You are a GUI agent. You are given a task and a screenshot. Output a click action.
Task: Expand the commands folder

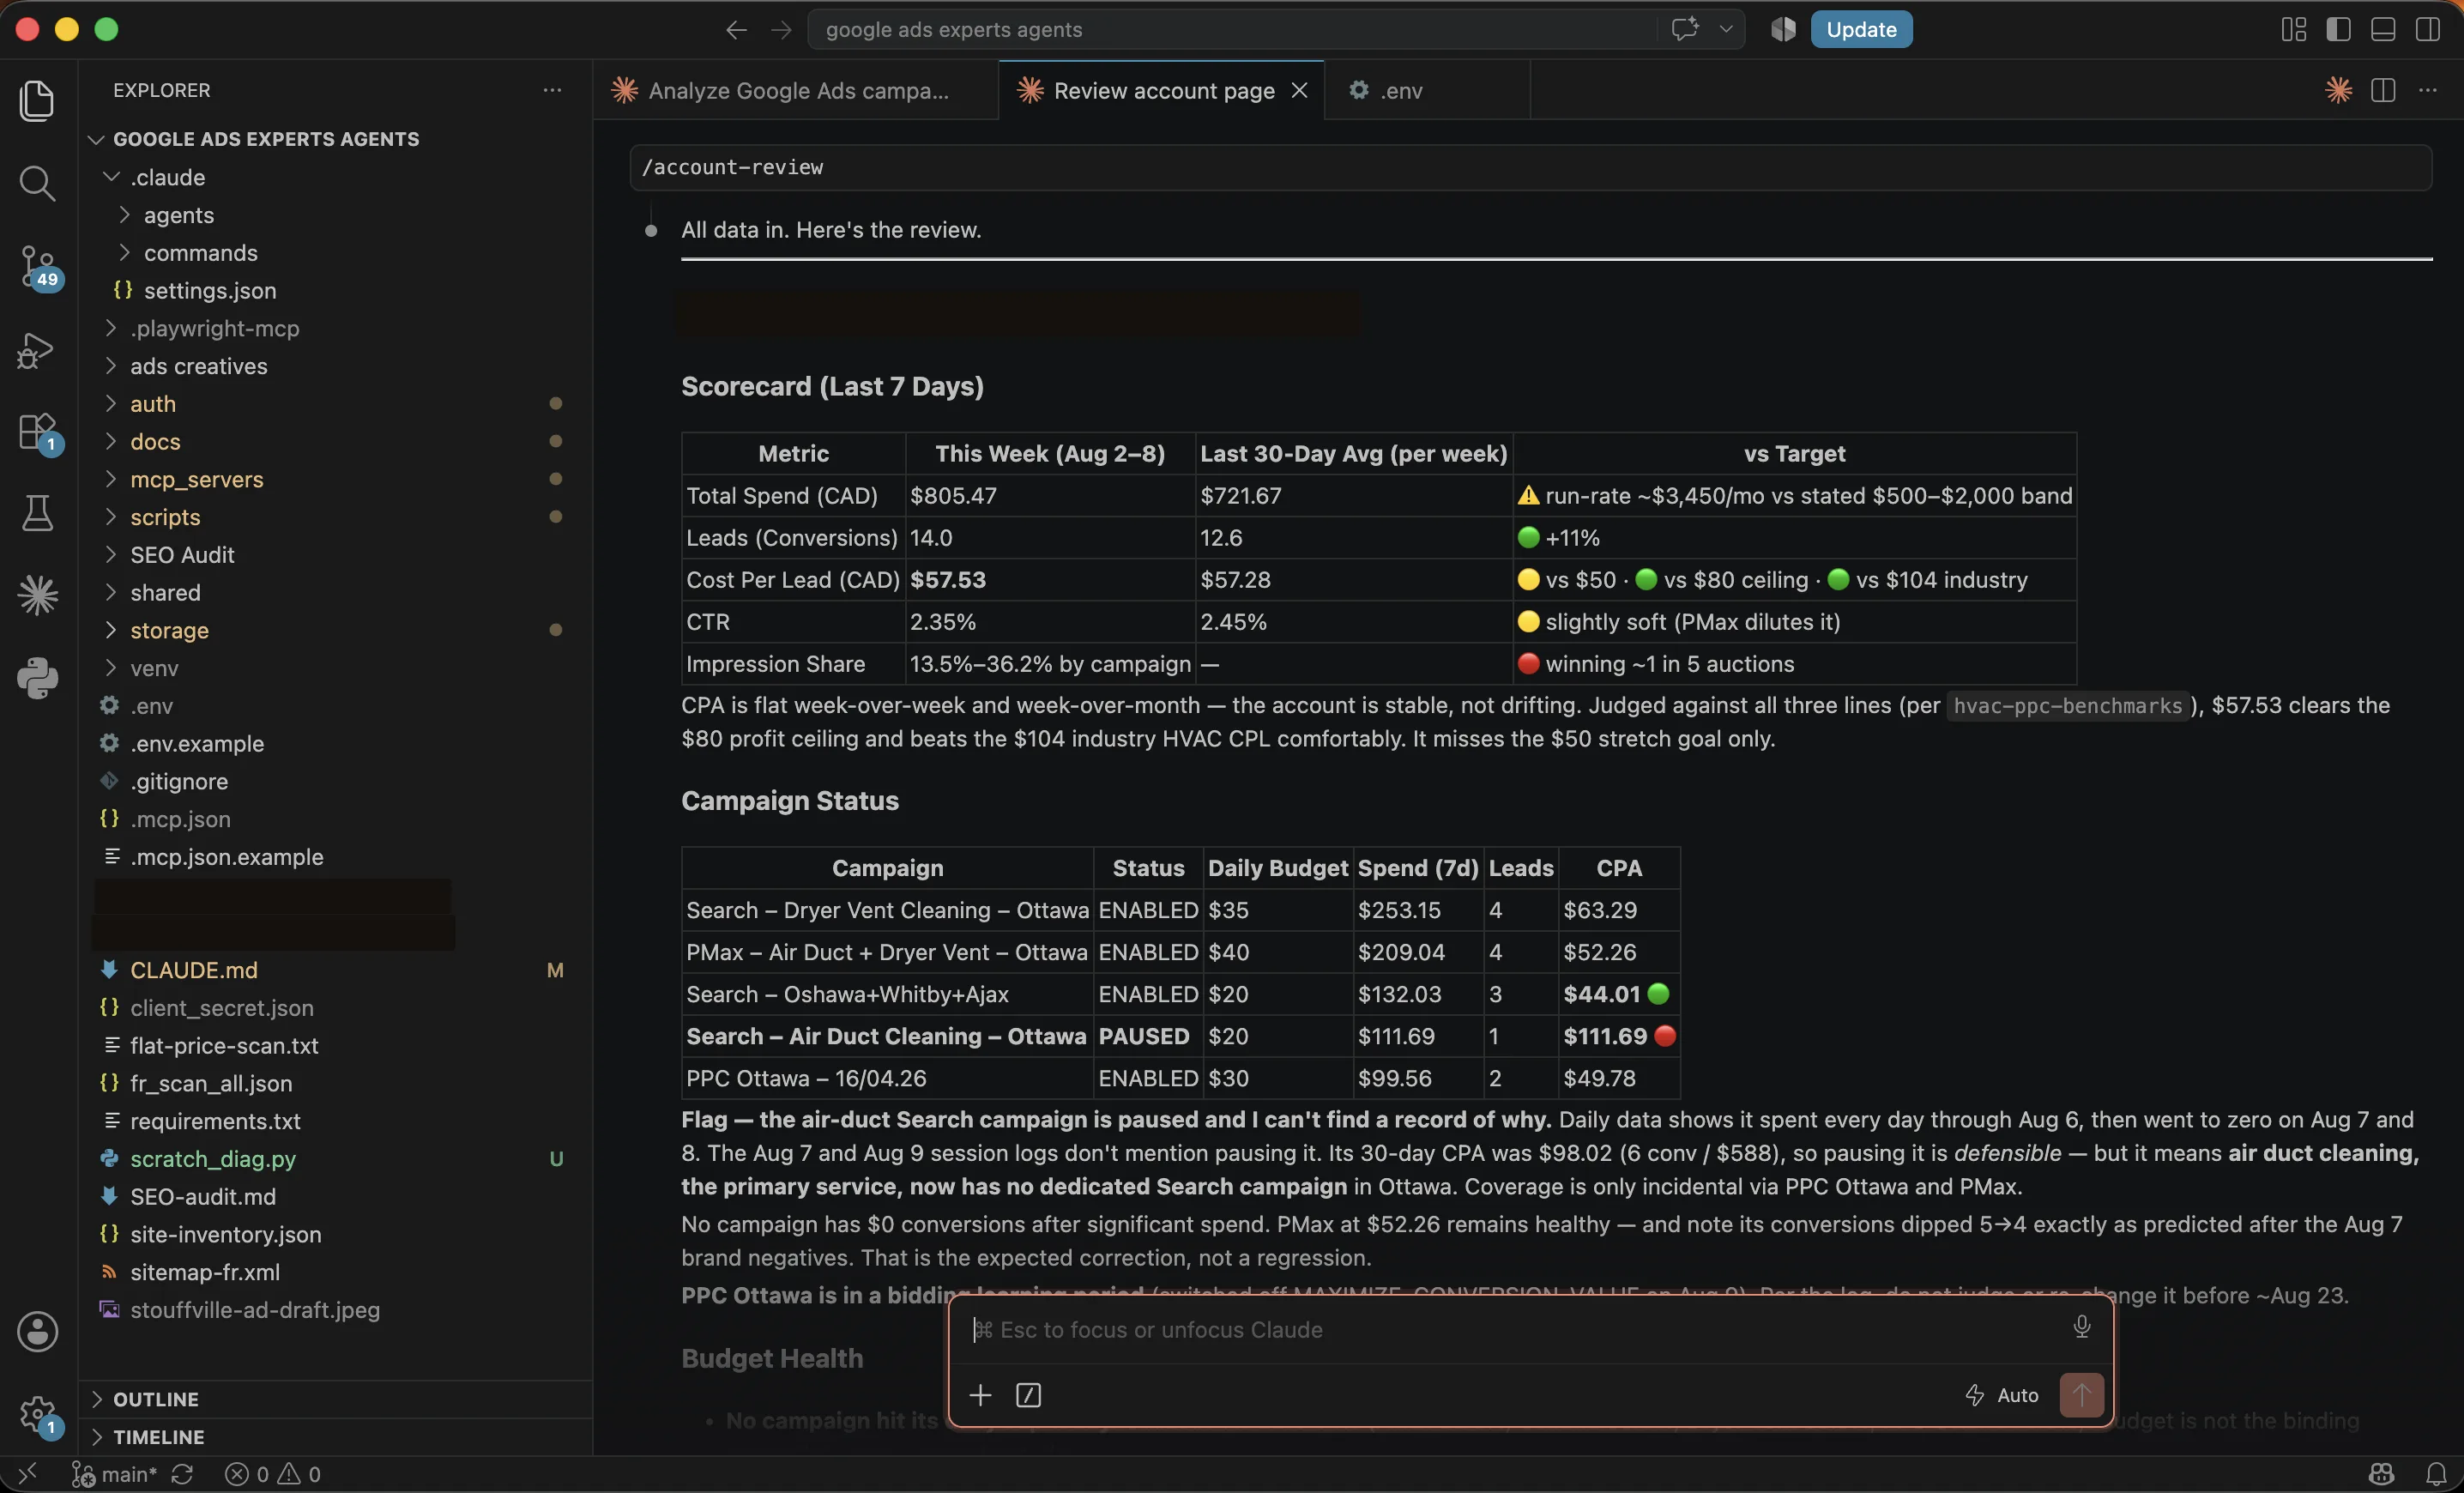click(200, 253)
